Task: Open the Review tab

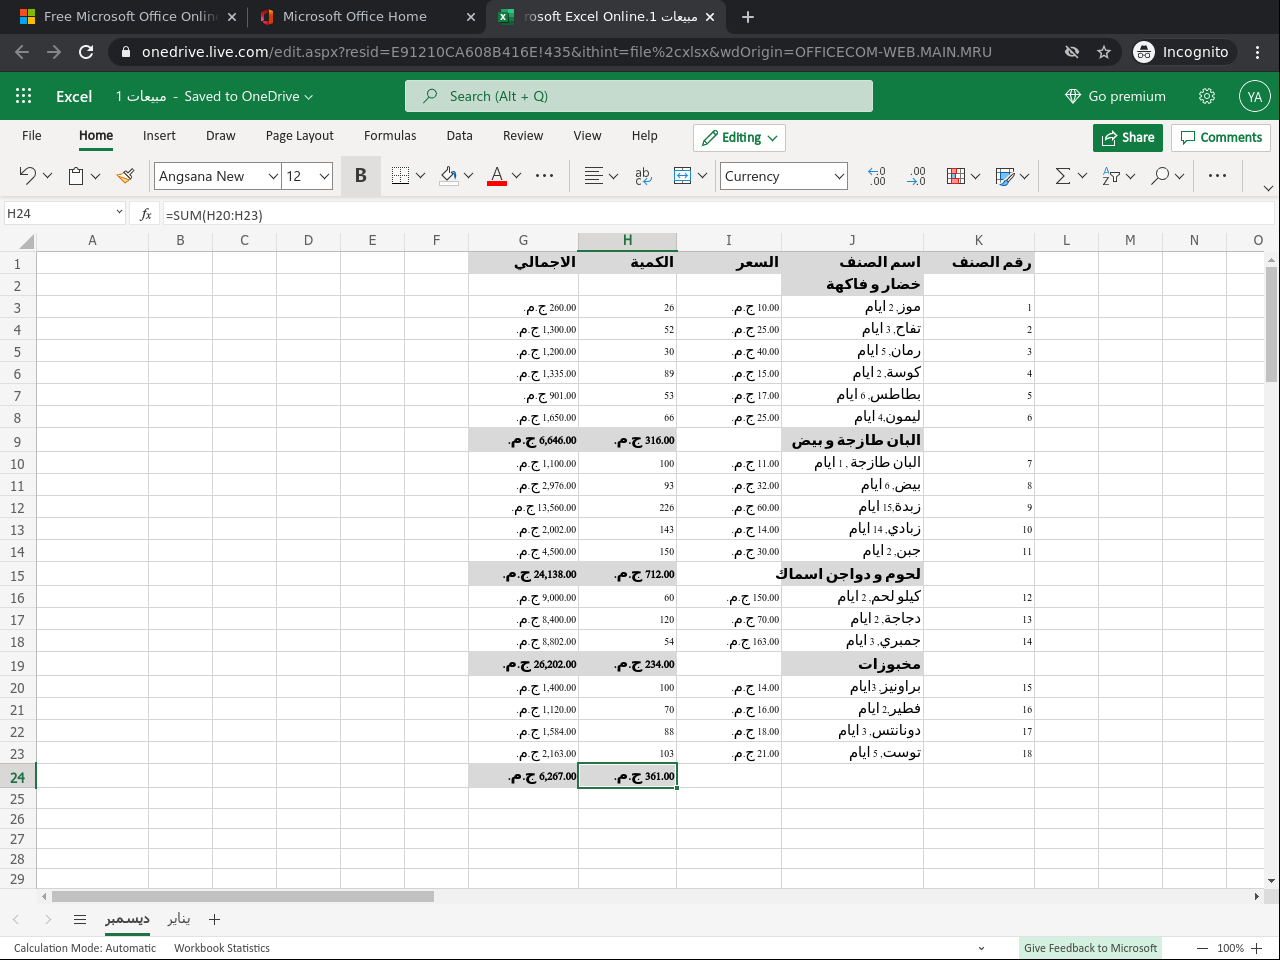Action: pos(523,136)
